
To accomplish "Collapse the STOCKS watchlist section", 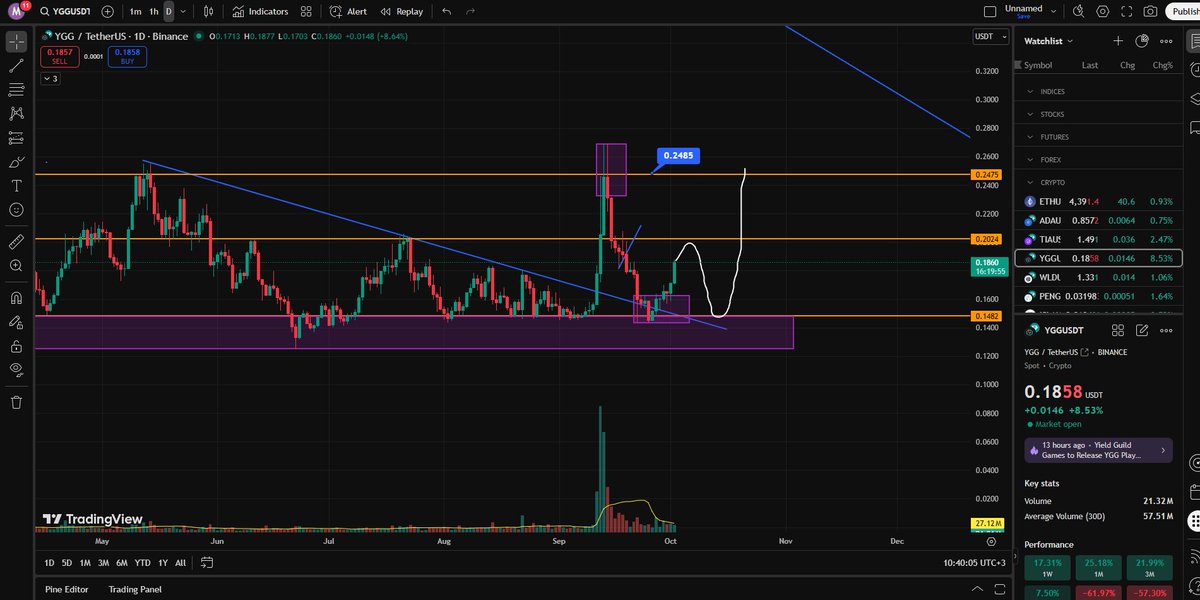I will click(1030, 114).
